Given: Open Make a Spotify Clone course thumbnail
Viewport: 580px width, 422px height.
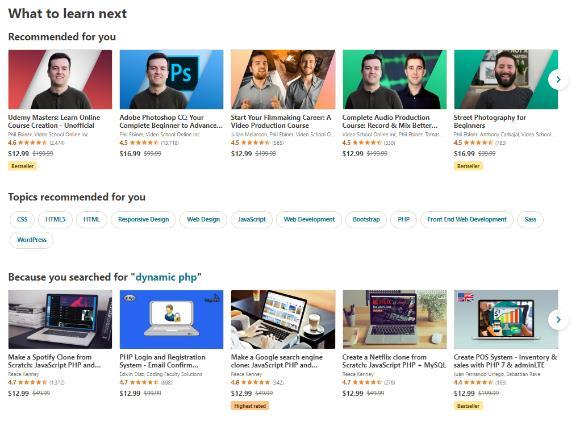Looking at the screenshot, I should coord(60,319).
